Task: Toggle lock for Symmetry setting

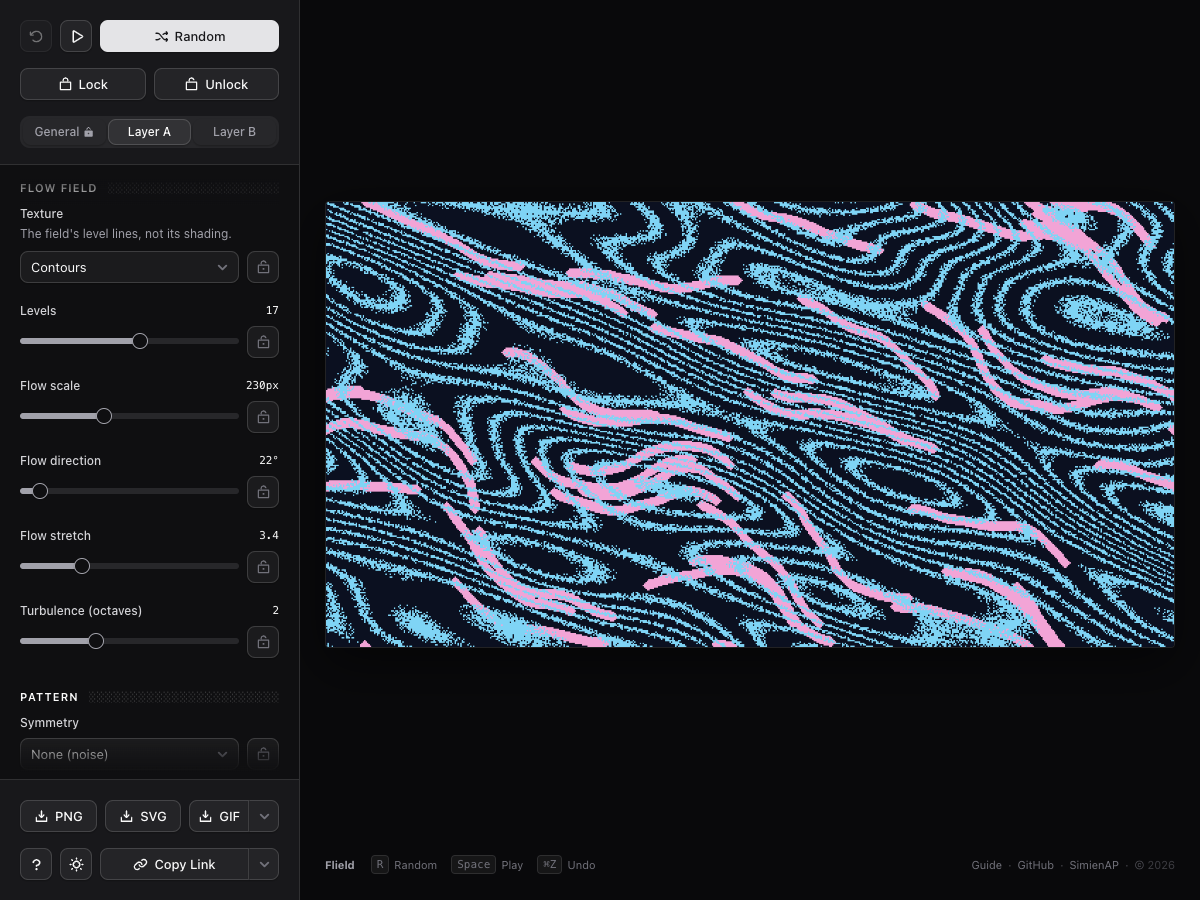Action: click(x=263, y=754)
